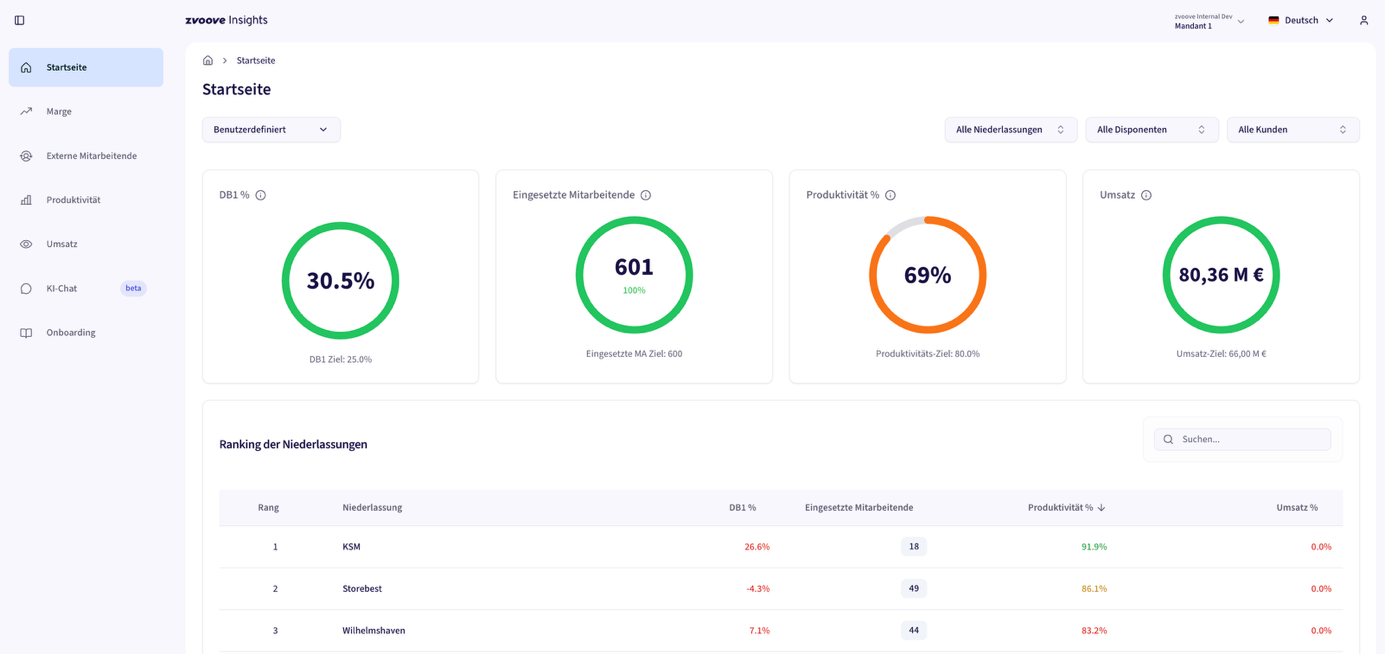Screen dimensions: 1385x654
Task: Click the home icon in the breadcrumb
Action: 208,61
